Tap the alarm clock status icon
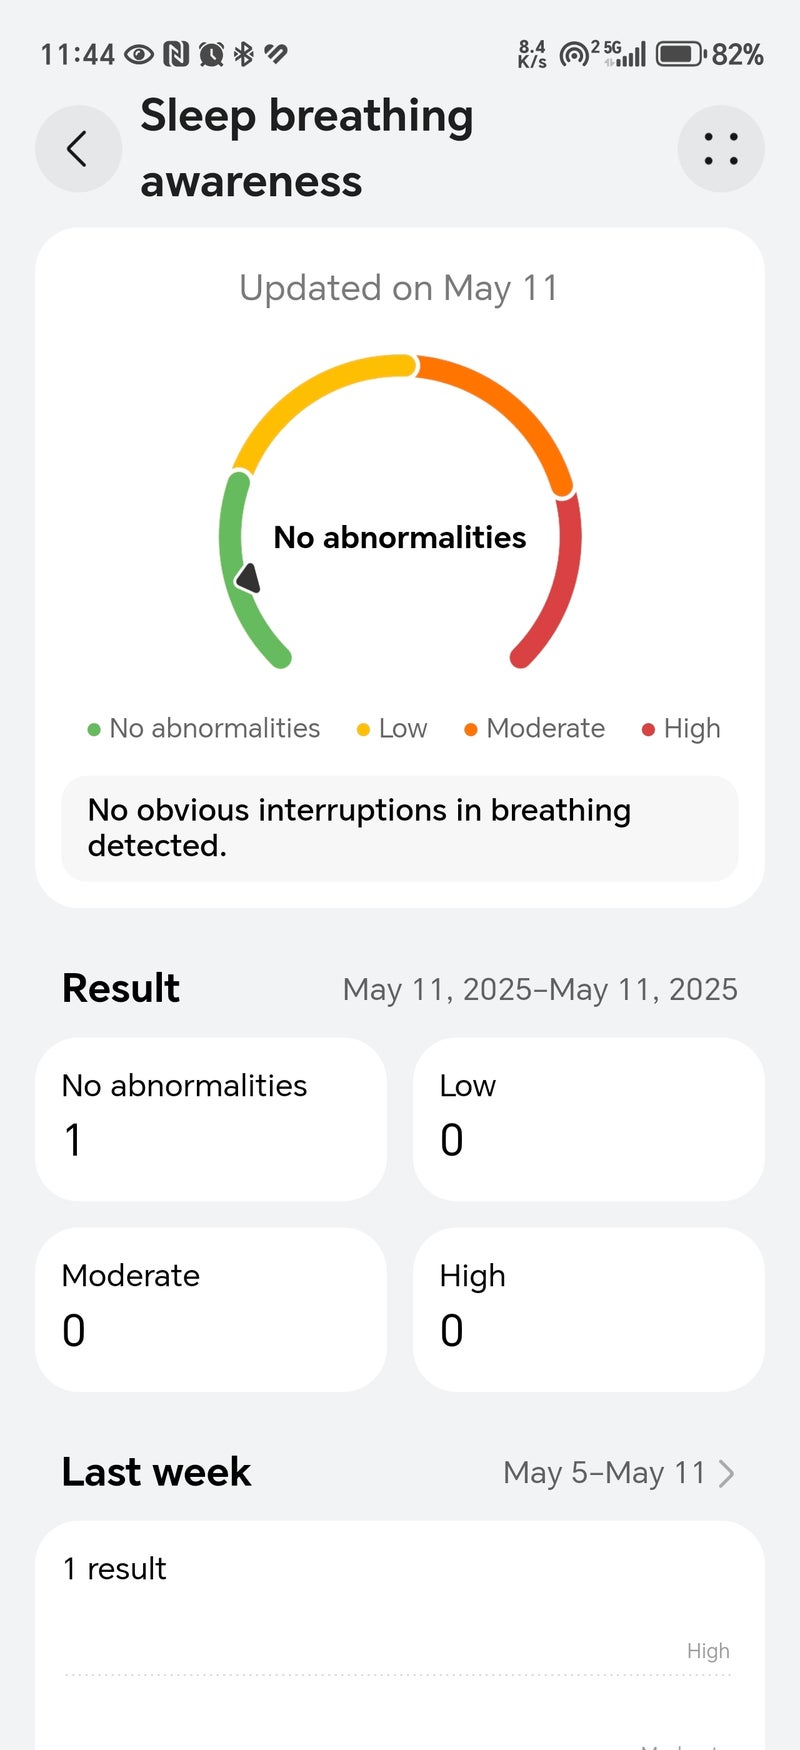 (211, 54)
